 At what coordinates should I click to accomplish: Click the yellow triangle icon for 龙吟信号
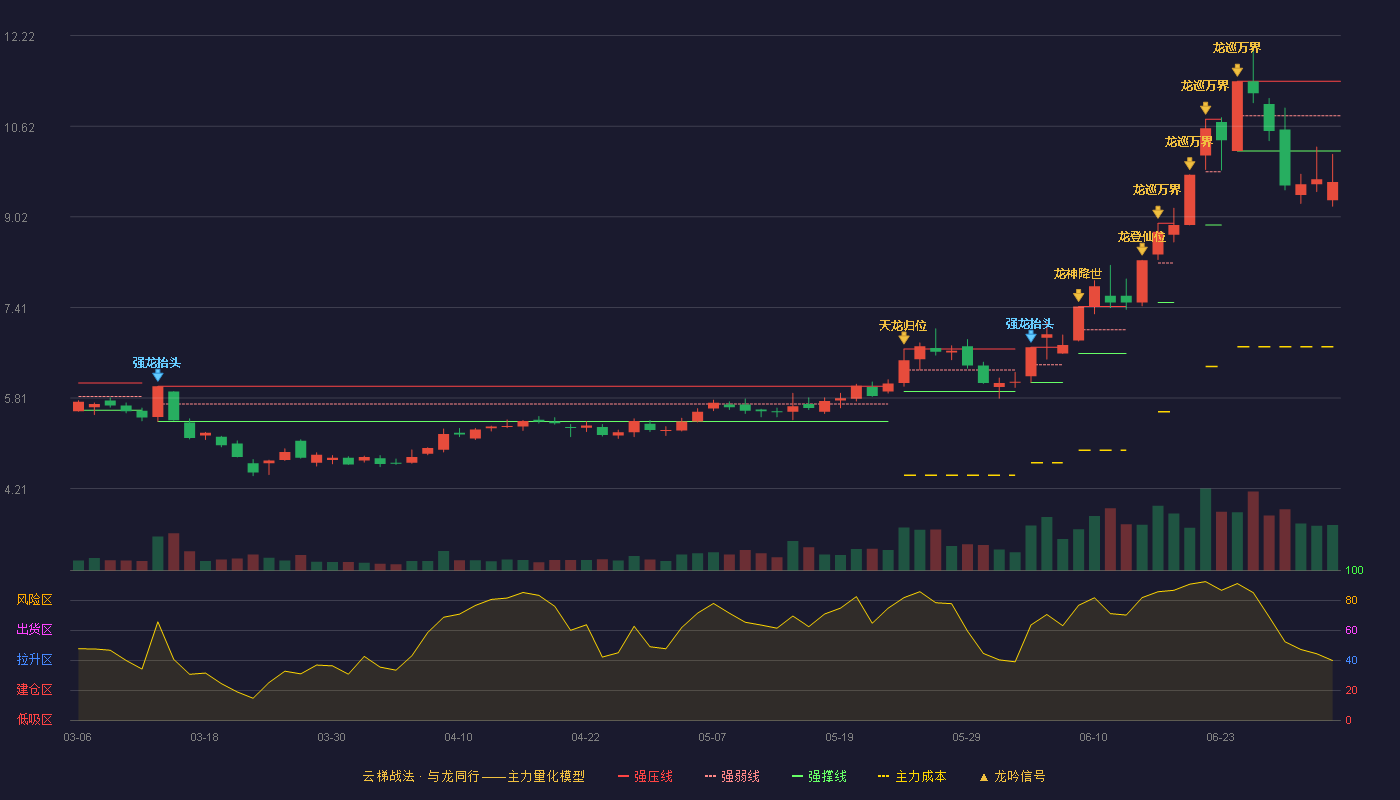tap(984, 777)
